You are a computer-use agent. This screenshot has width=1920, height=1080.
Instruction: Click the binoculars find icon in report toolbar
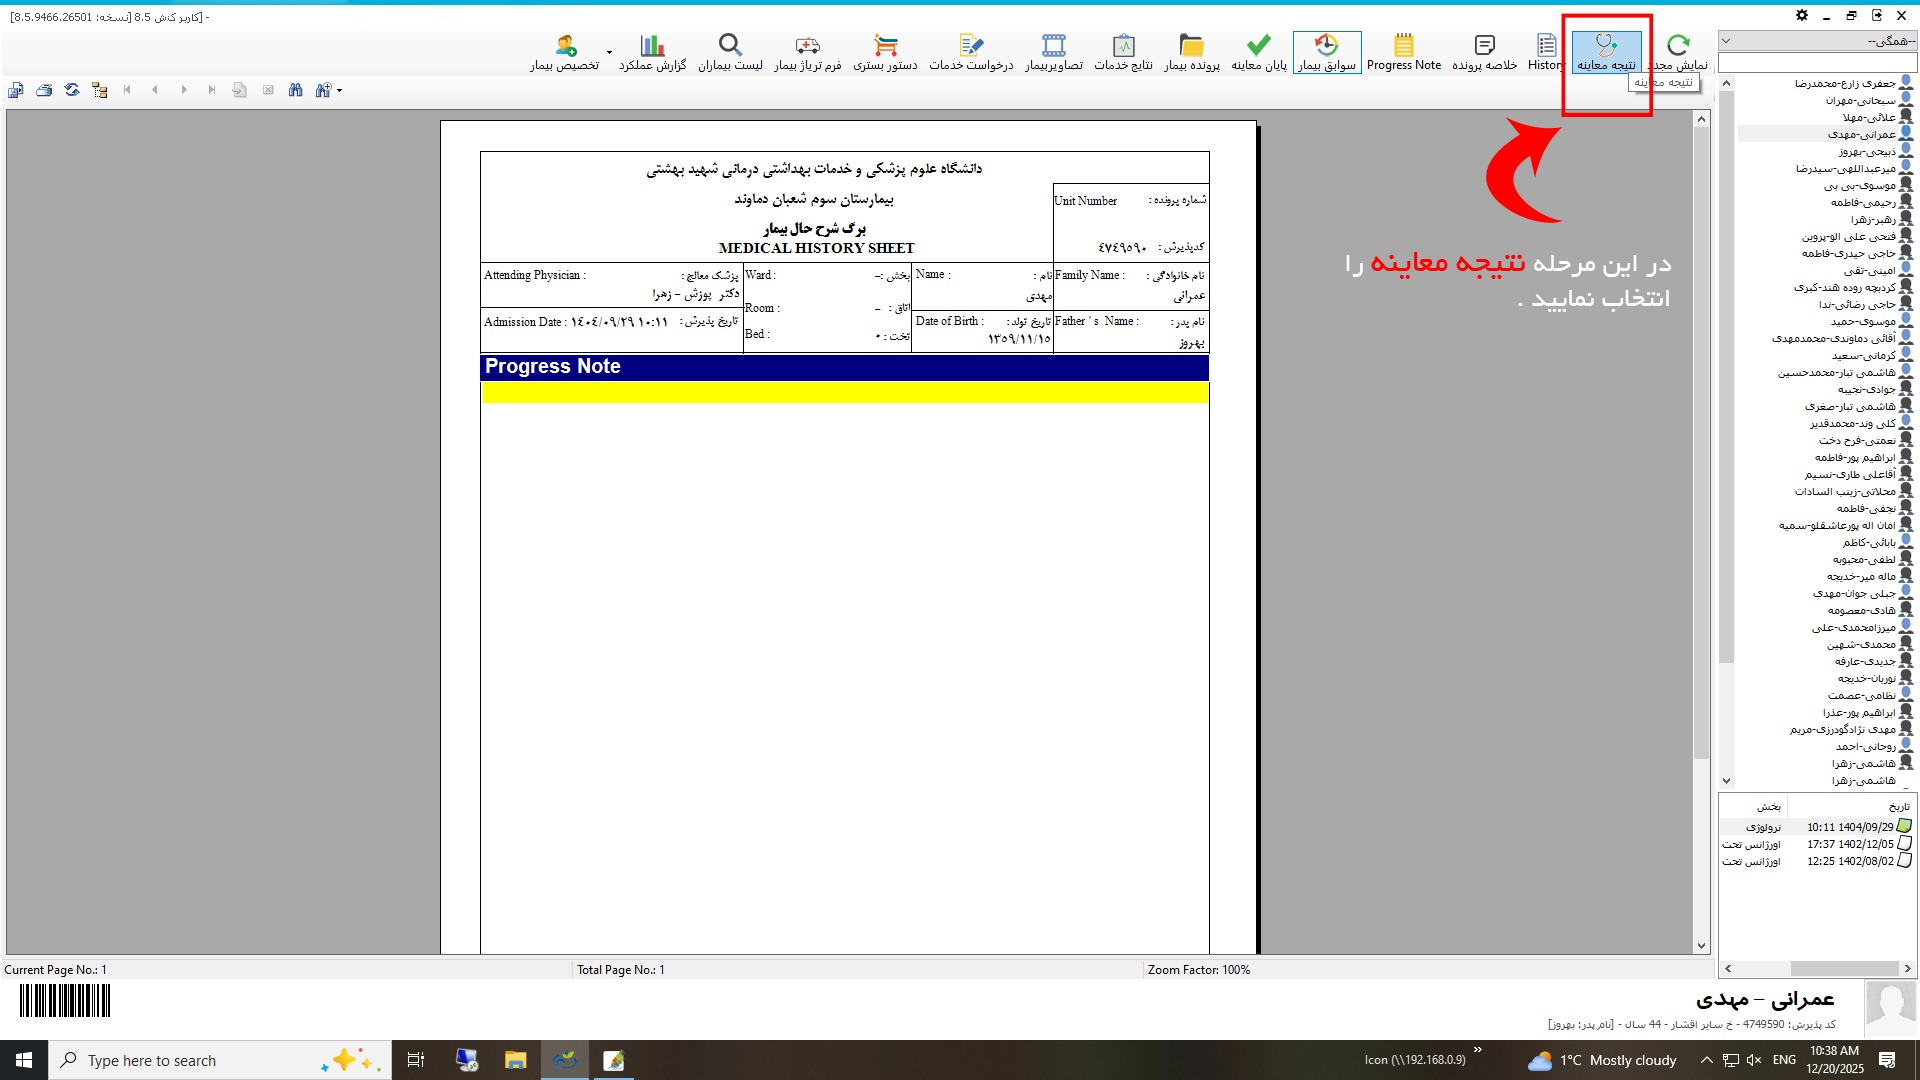pos(295,90)
